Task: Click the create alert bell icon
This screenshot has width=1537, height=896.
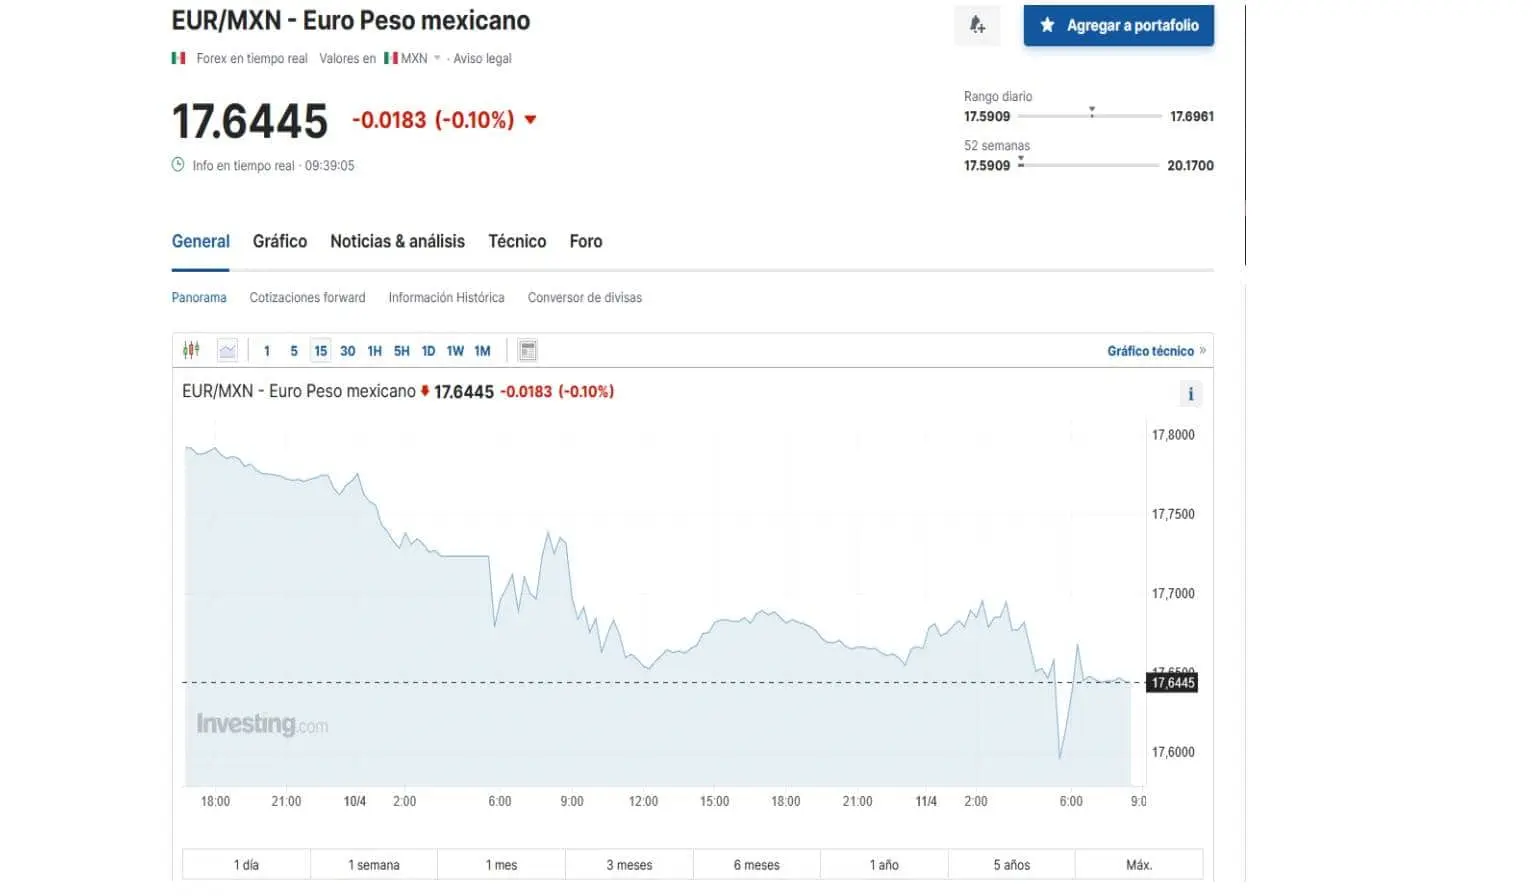Action: click(x=977, y=25)
